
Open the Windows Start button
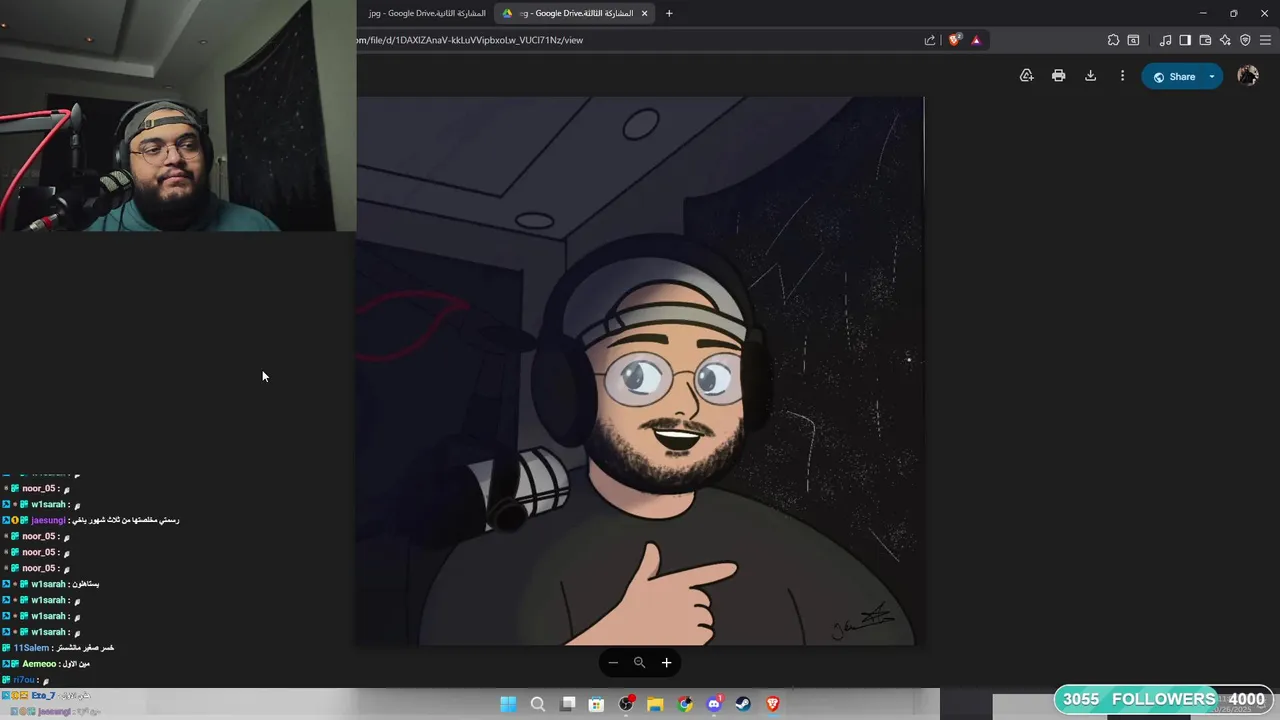[508, 704]
